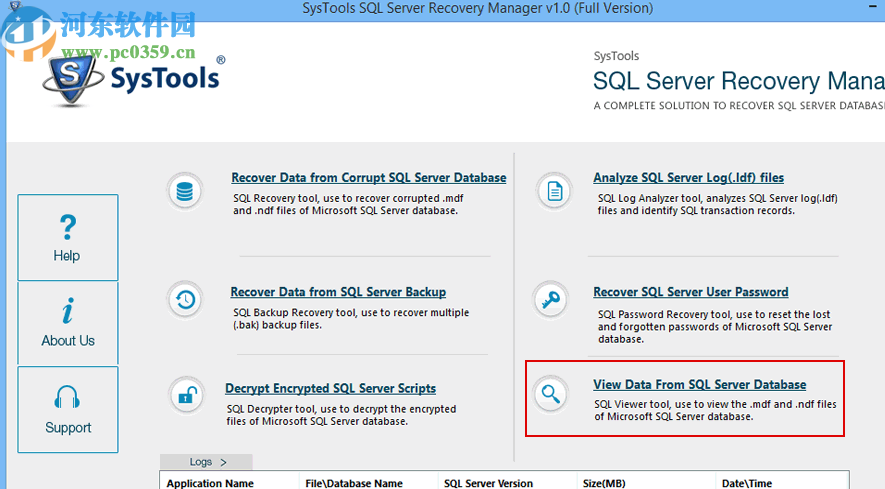The width and height of the screenshot is (885, 489).
Task: Click the padlock icon for SQL Decrypter
Action: (x=187, y=395)
